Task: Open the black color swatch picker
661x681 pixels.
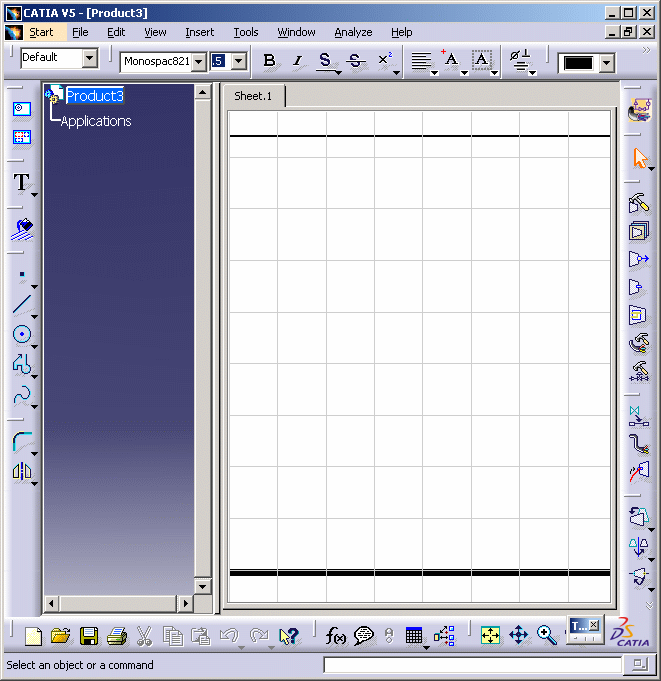Action: (606, 63)
